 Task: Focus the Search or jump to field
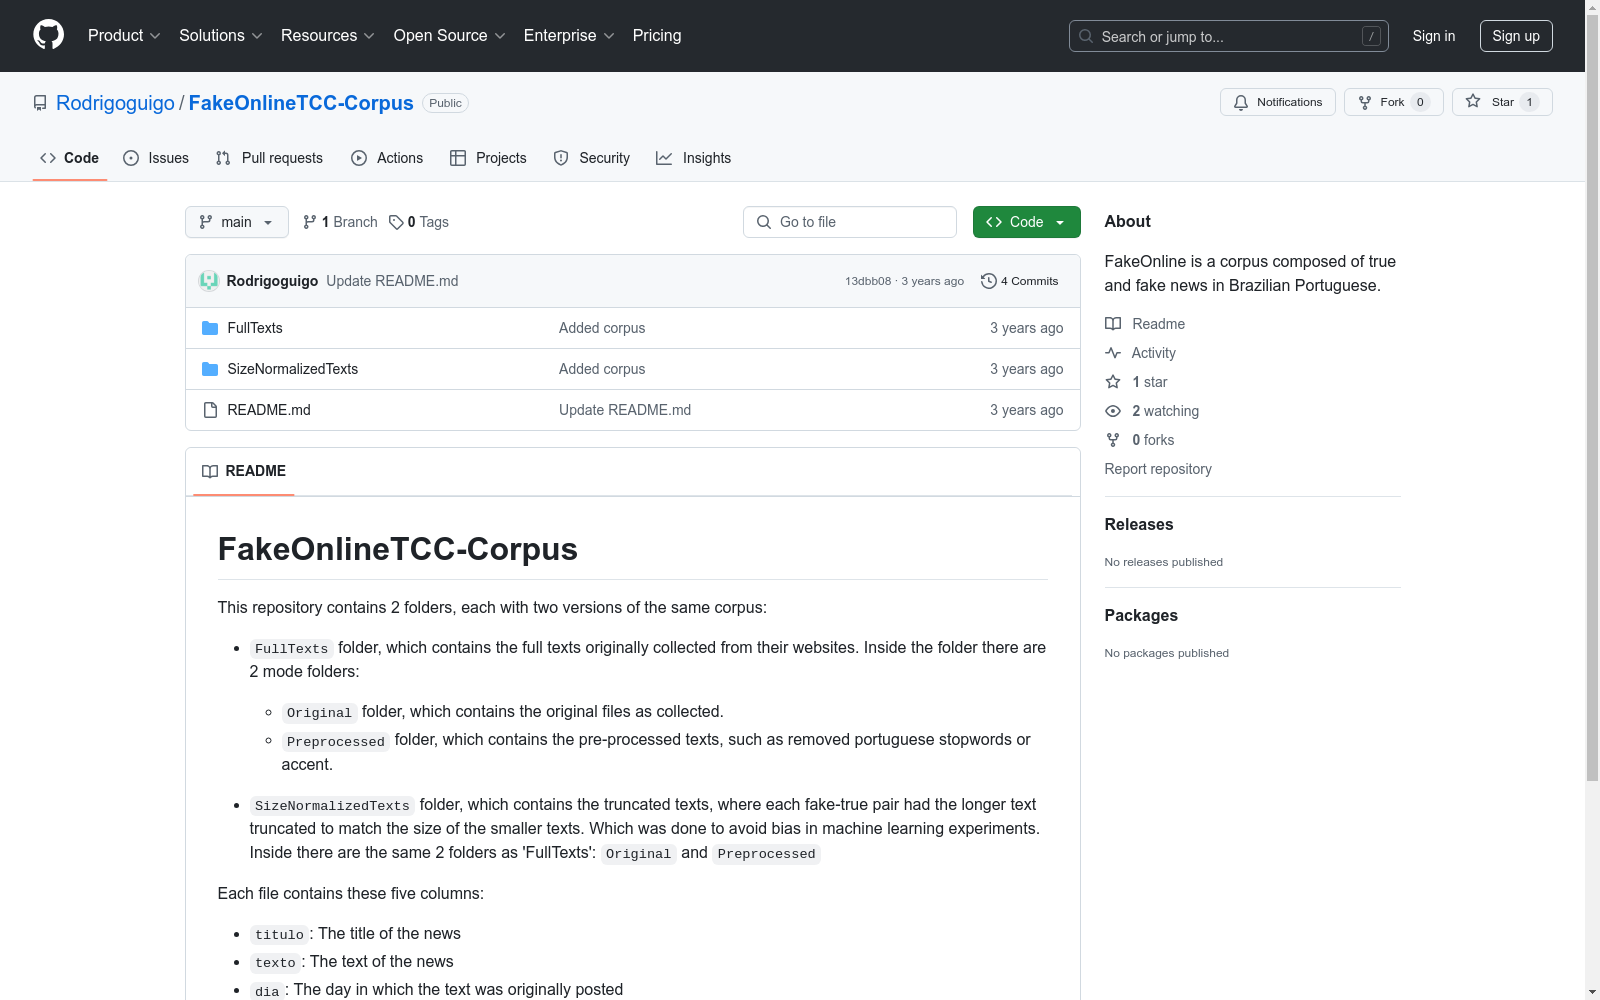(x=1228, y=36)
